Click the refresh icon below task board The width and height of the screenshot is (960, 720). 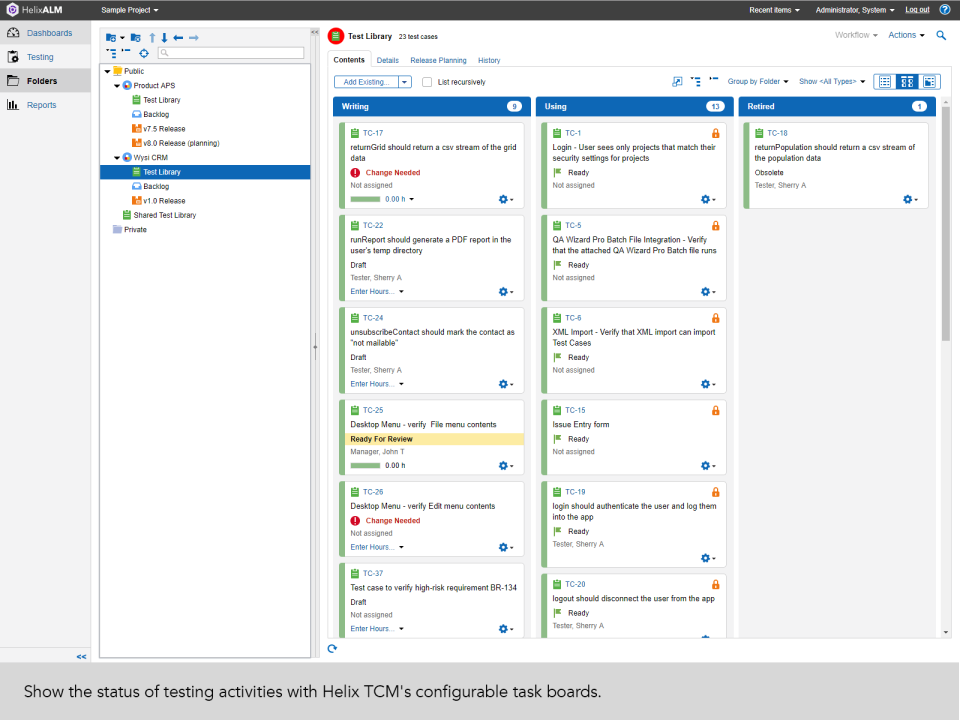pos(332,648)
